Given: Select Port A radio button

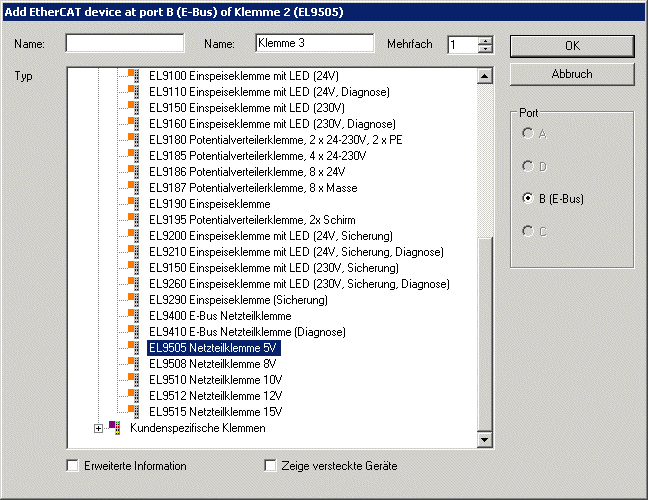Looking at the screenshot, I should (x=528, y=133).
